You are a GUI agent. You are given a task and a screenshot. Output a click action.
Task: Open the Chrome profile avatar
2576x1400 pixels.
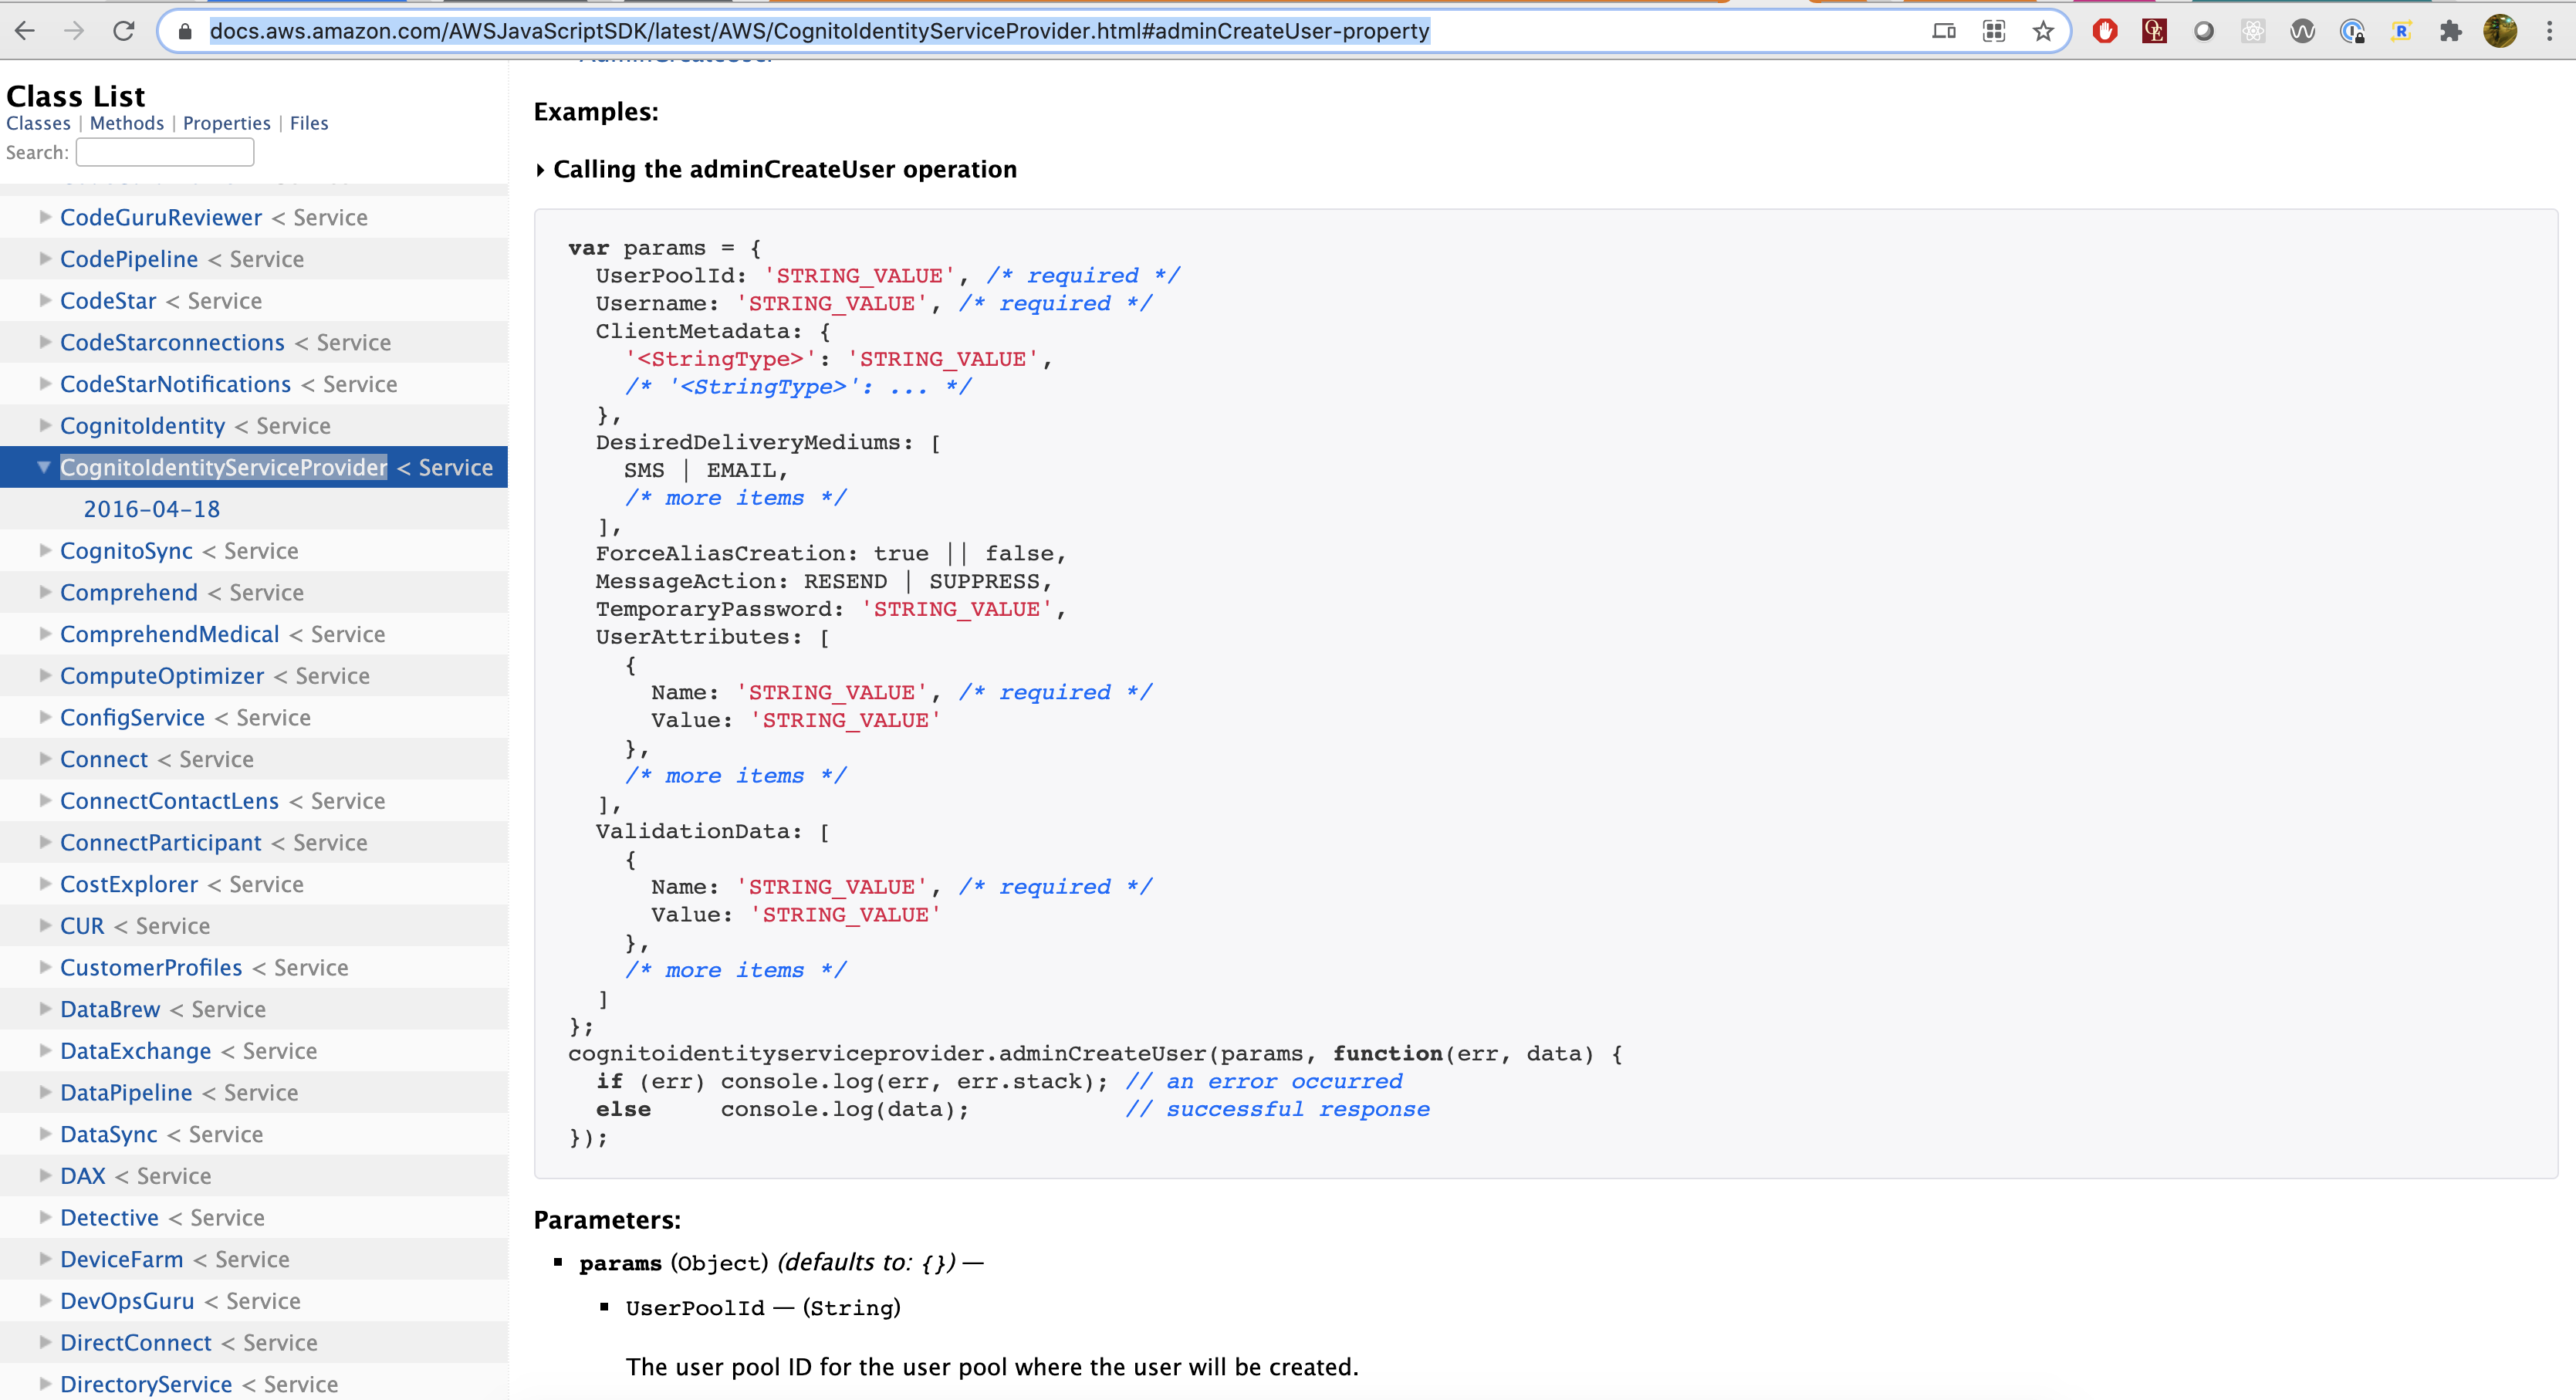click(2500, 31)
